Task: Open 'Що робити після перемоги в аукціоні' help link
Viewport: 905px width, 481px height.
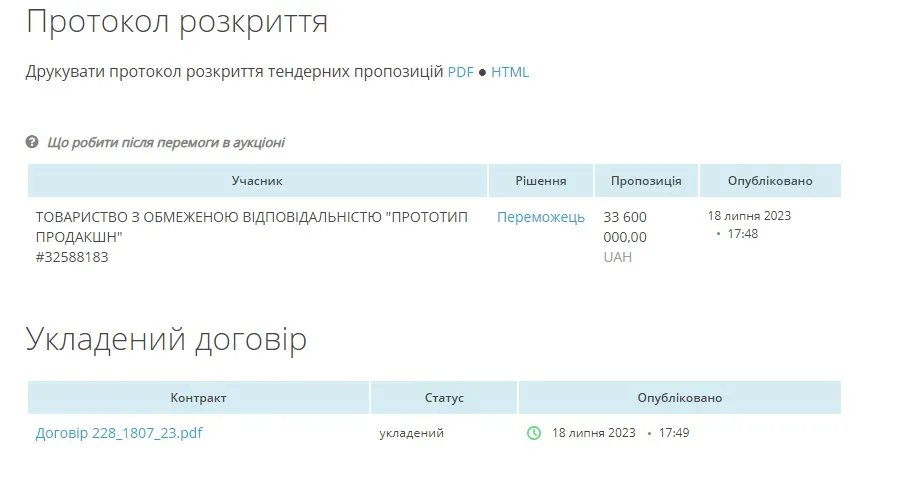Action: click(x=166, y=142)
